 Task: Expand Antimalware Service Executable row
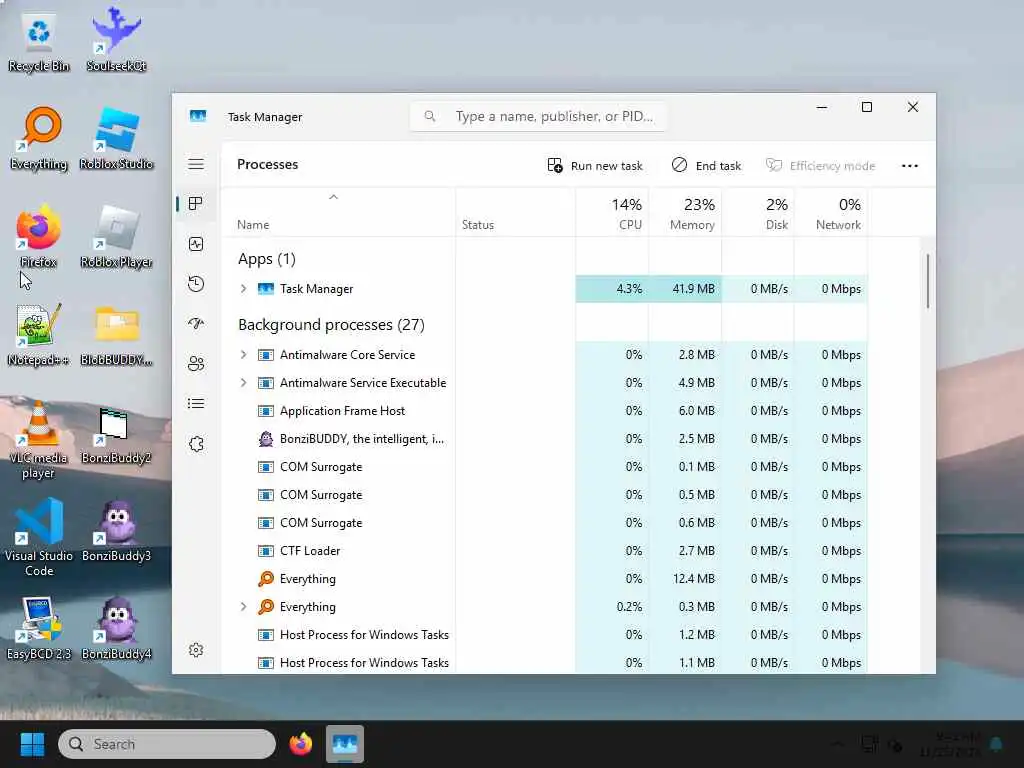tap(243, 383)
